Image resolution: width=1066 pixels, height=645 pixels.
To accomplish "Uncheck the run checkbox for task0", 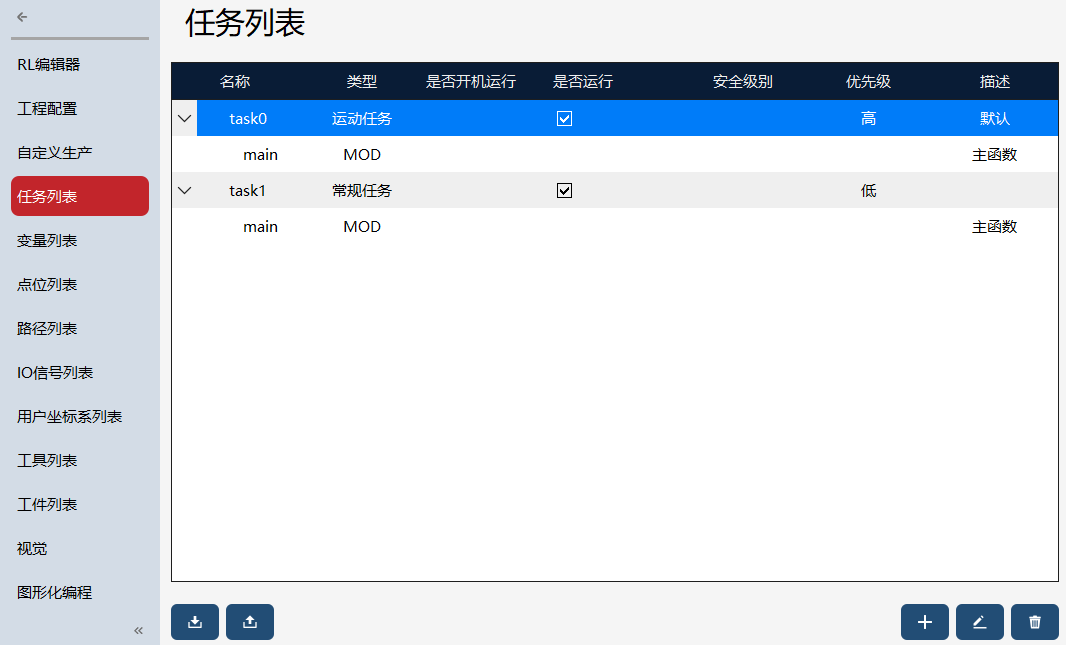I will [564, 118].
